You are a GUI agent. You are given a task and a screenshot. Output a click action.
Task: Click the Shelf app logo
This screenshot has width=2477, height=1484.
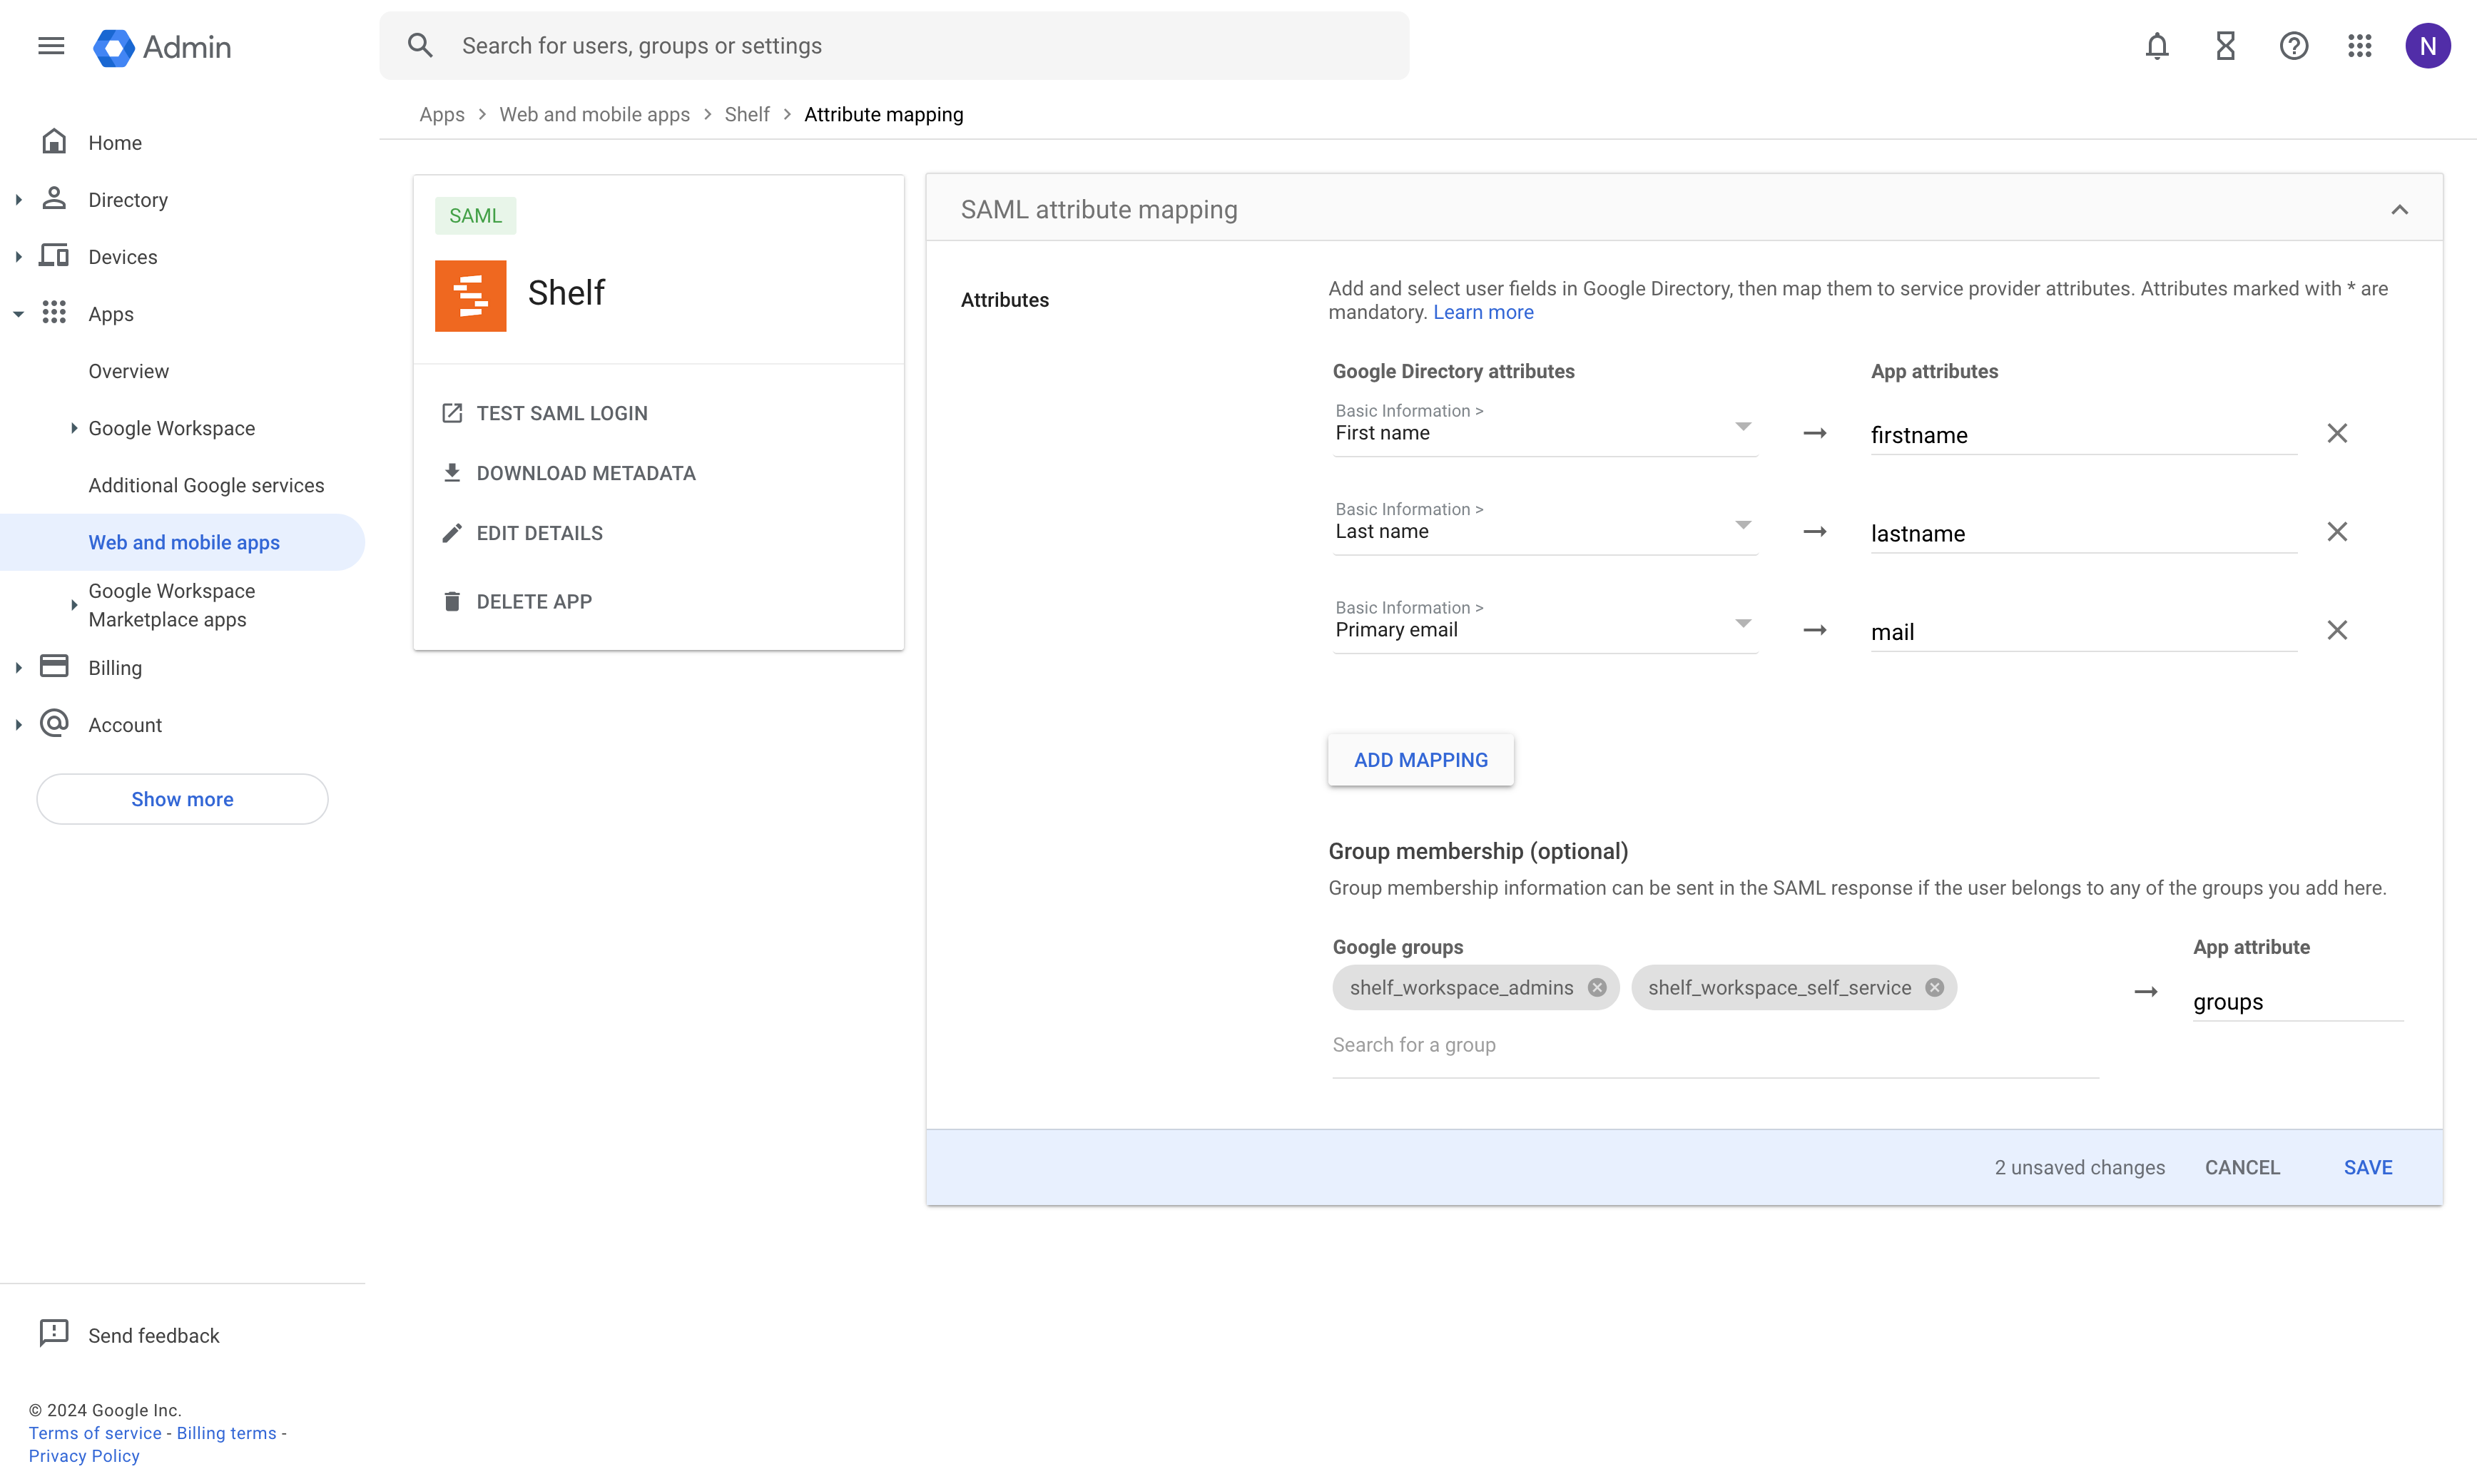point(470,296)
